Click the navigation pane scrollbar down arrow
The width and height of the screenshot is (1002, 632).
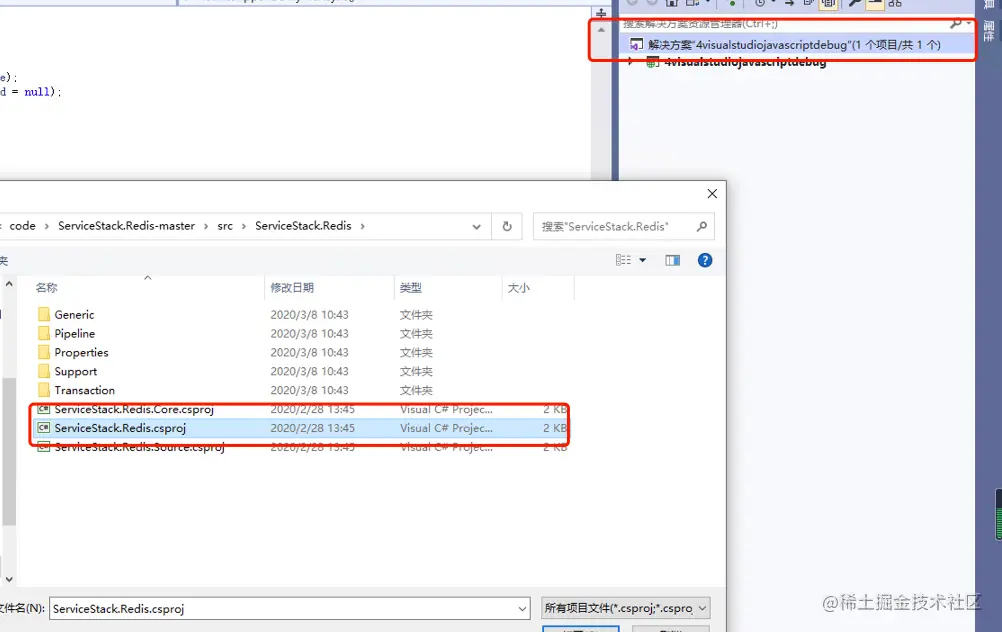pyautogui.click(x=9, y=580)
